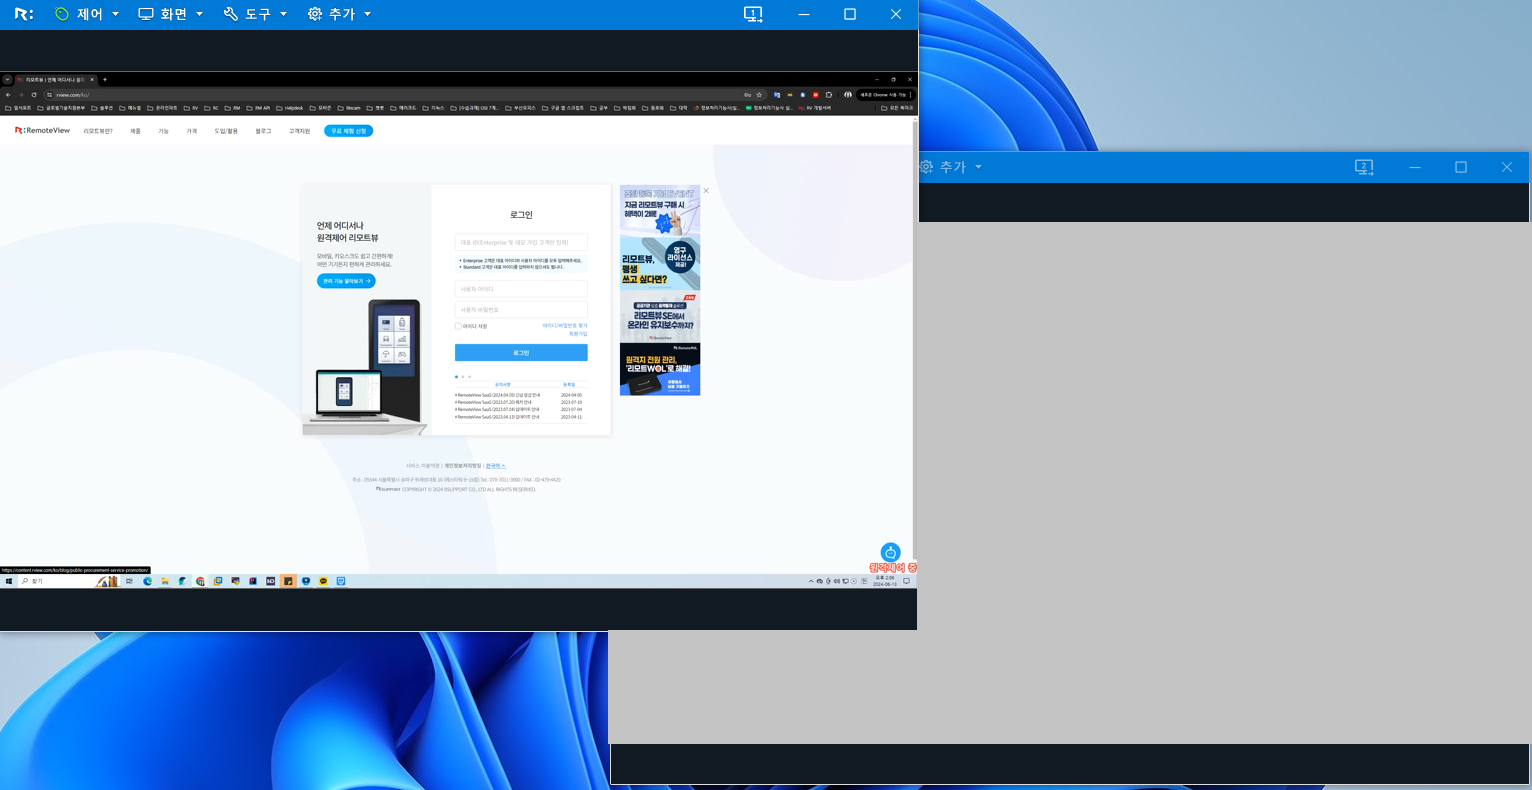The image size is (1532, 790).
Task: Open the Chrome extensions puzzle icon
Action: pos(829,95)
